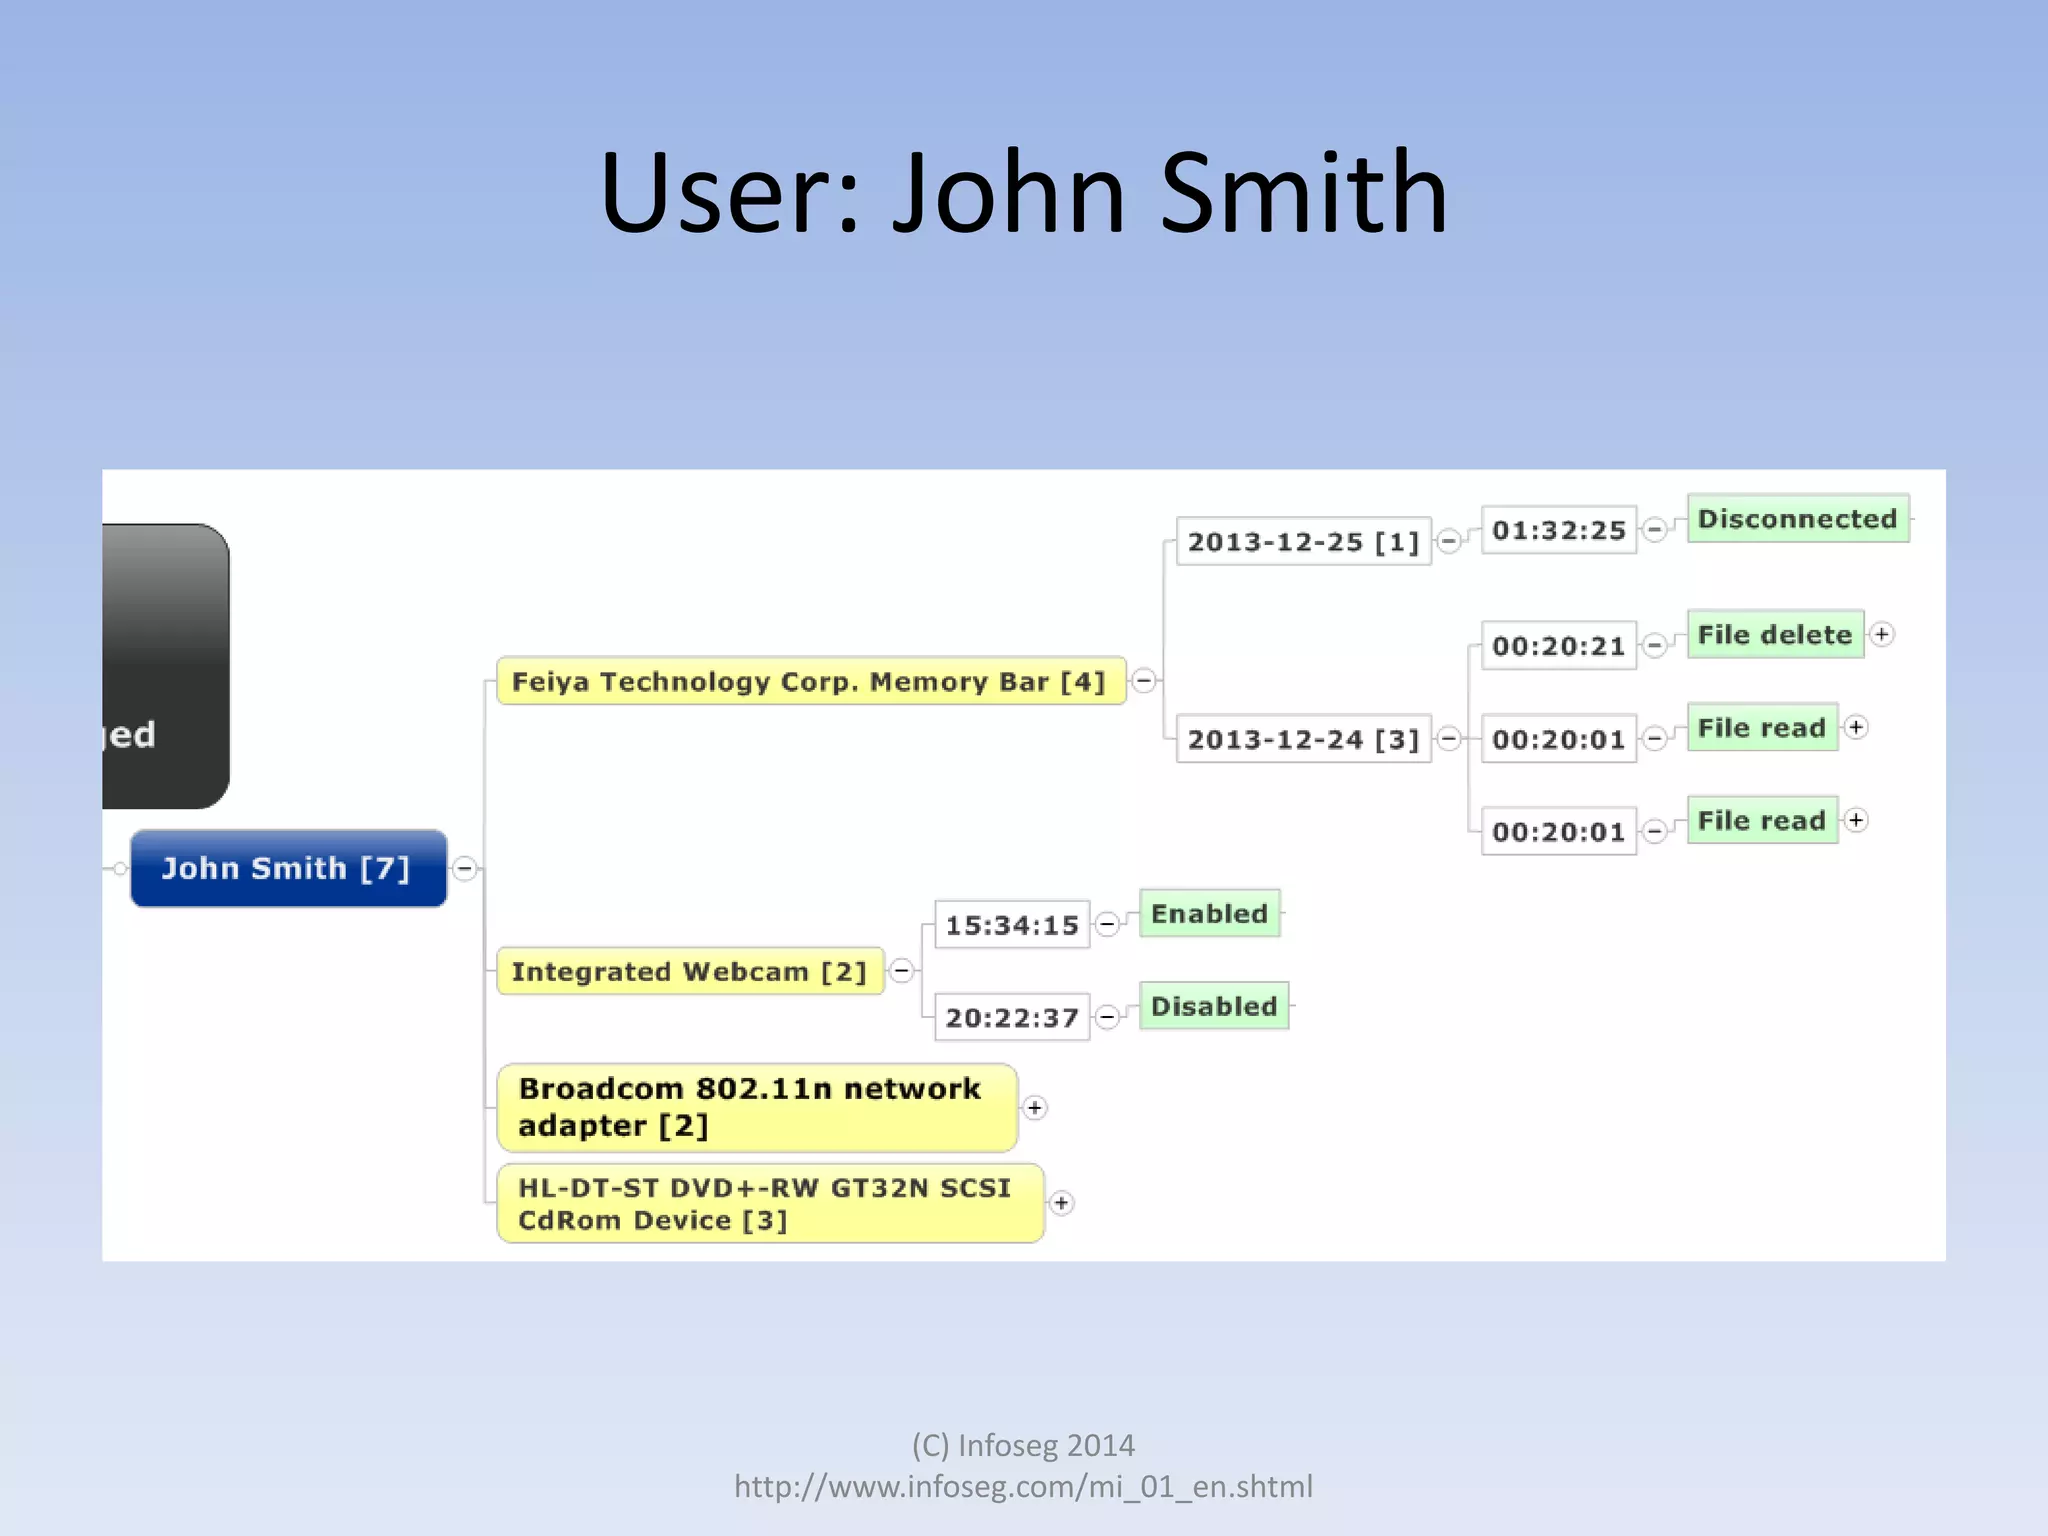Collapse the John Smith [7] node
Screen dimensions: 2048x1536
(x=465, y=868)
